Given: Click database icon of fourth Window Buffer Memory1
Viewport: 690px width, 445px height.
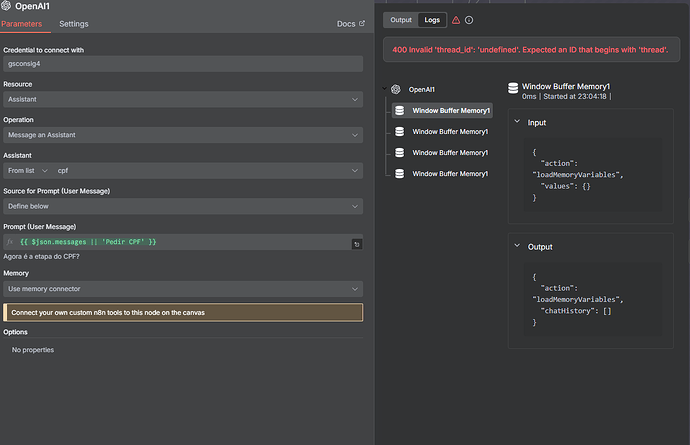Looking at the screenshot, I should pyautogui.click(x=400, y=174).
